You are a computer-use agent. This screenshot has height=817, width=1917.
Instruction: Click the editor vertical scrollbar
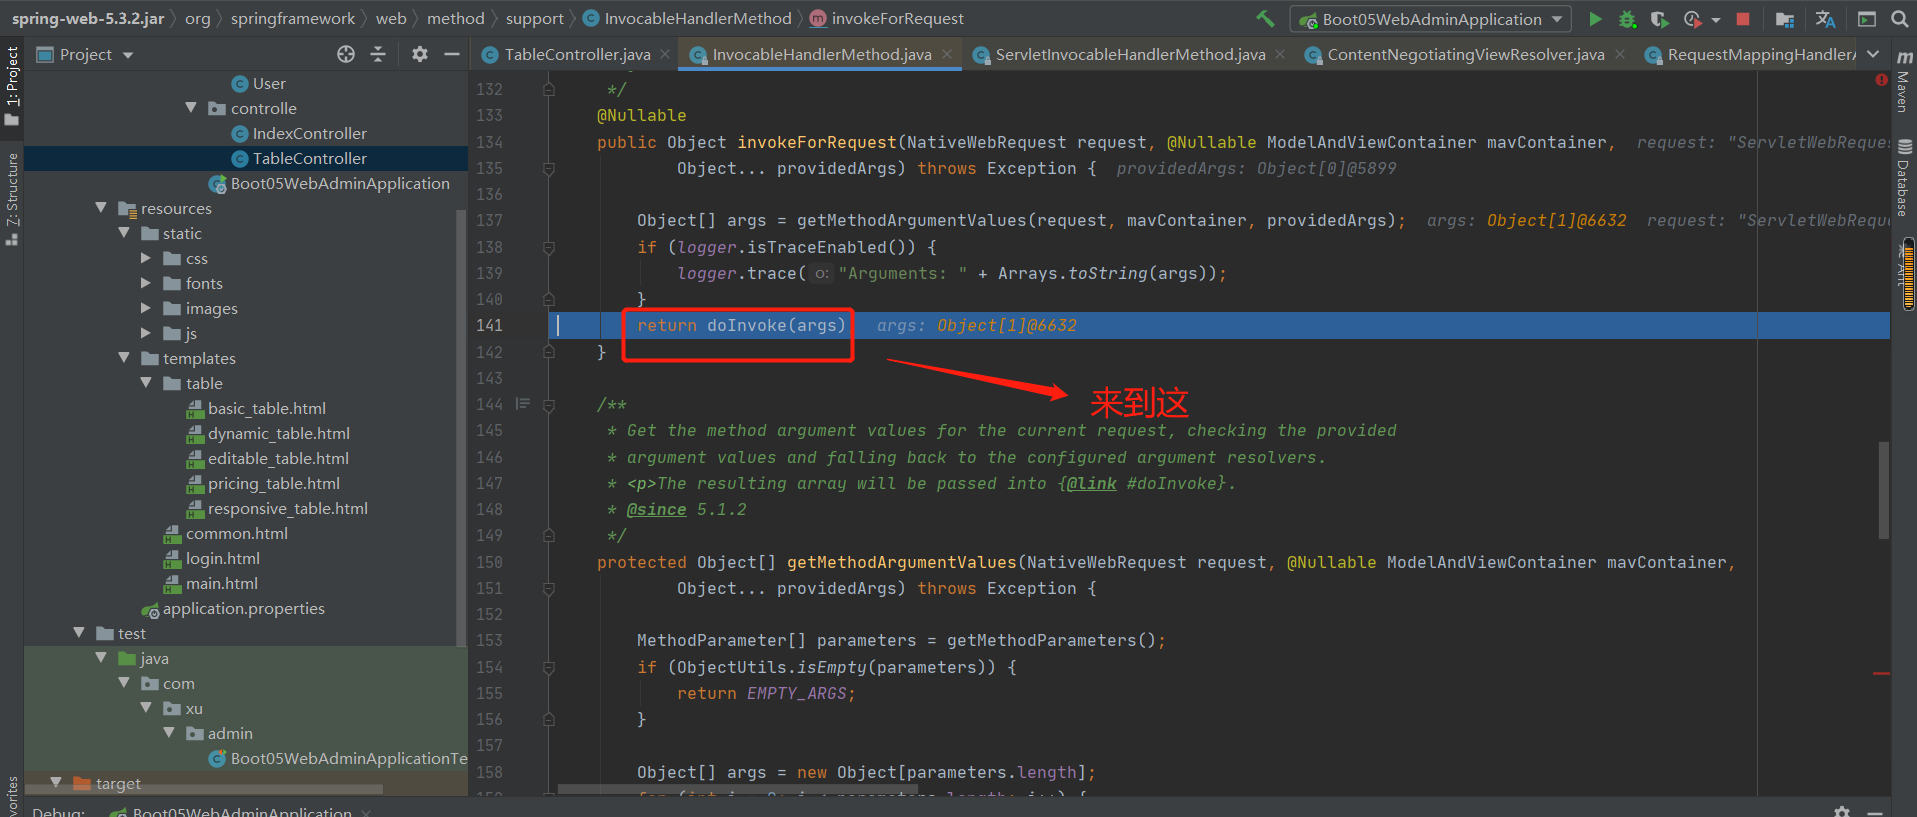point(1884,490)
